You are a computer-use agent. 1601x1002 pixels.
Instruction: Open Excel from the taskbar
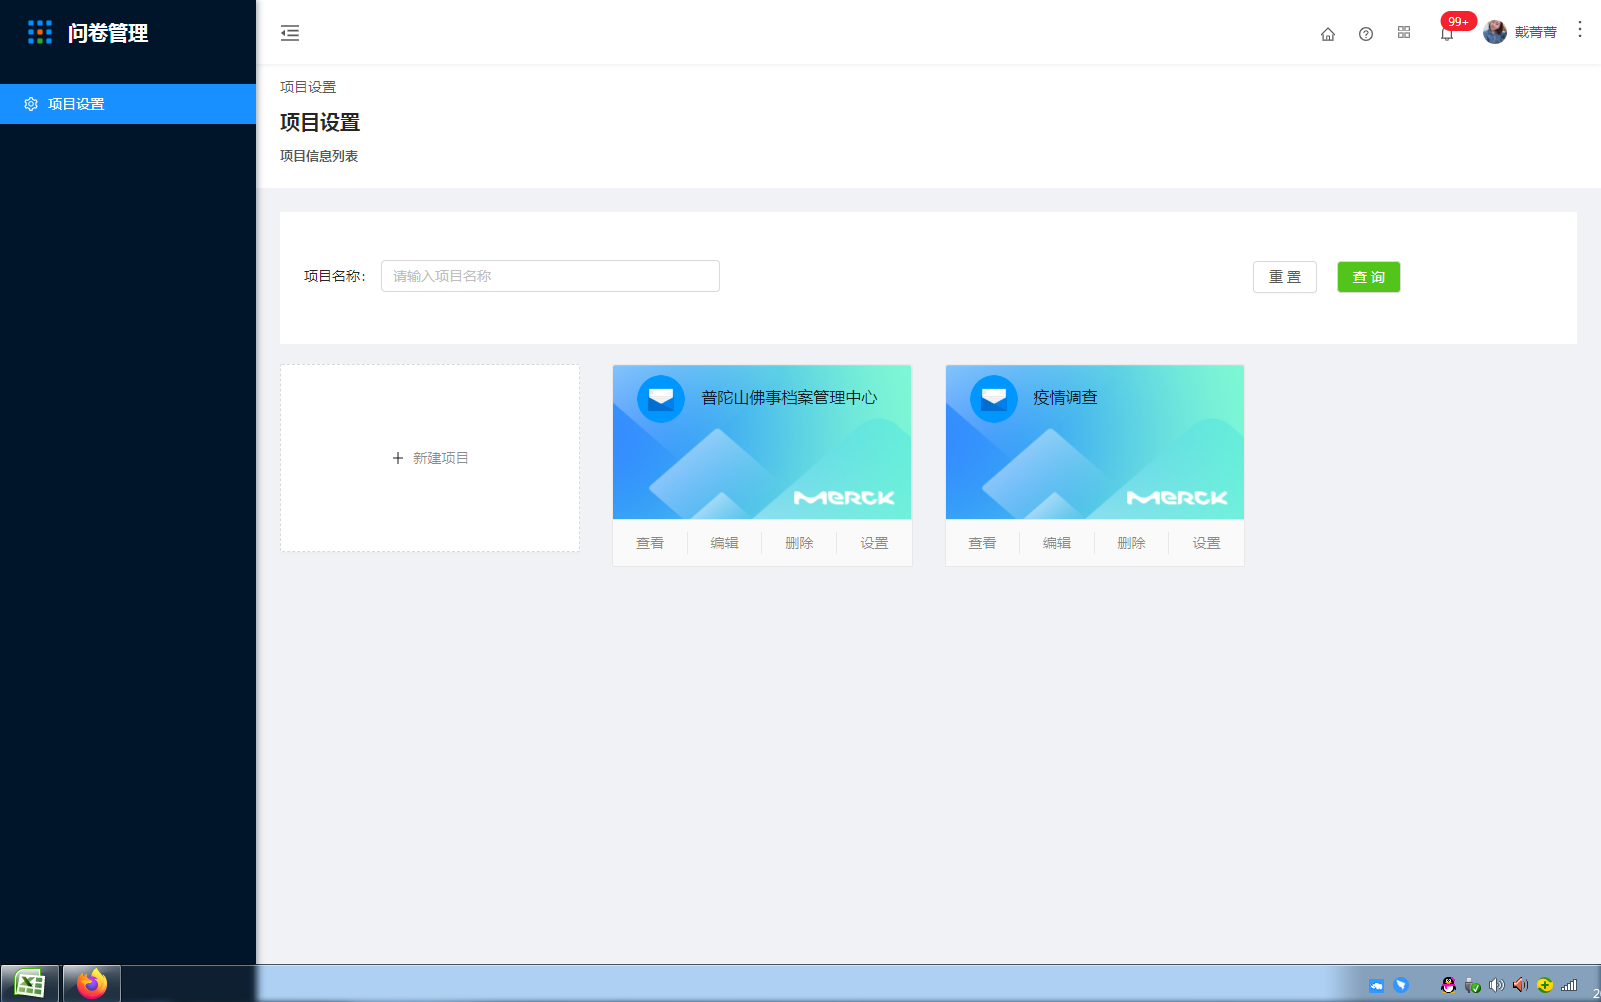pos(30,984)
